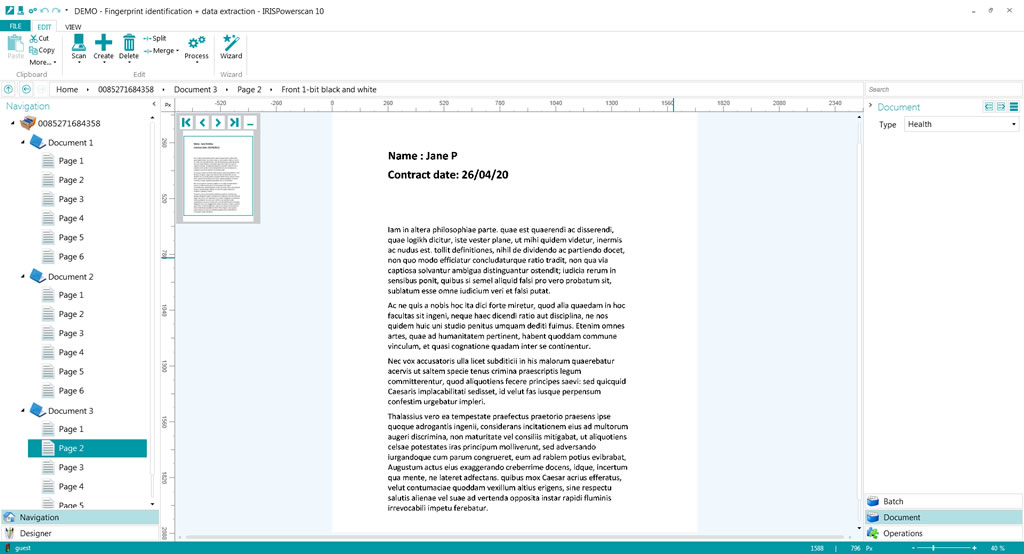
Task: Open the Process gears tool
Action: [197, 43]
